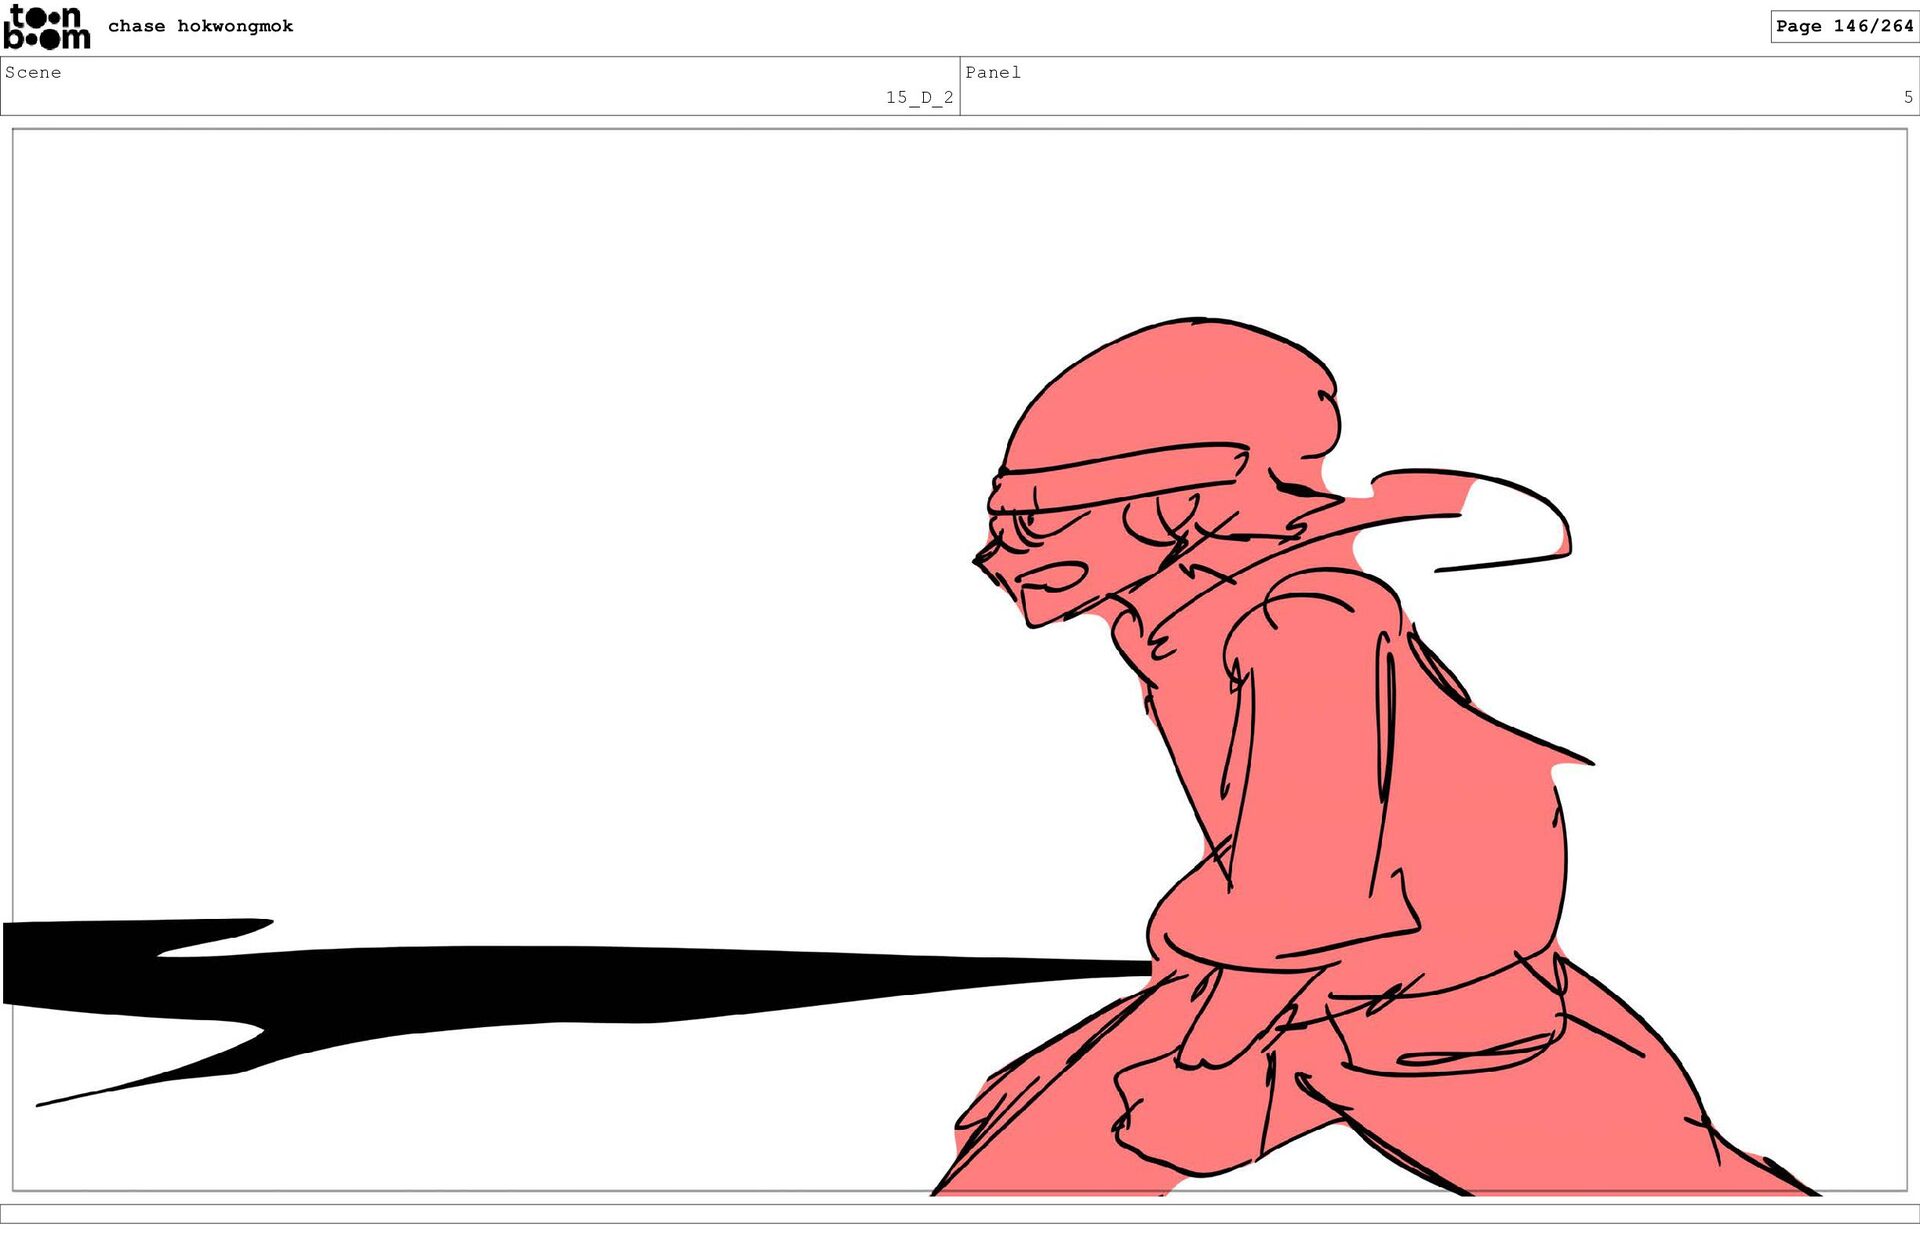Viewport: 1920px width, 1242px height.
Task: Click the blank white area of the storyboard panel
Action: point(500,500)
